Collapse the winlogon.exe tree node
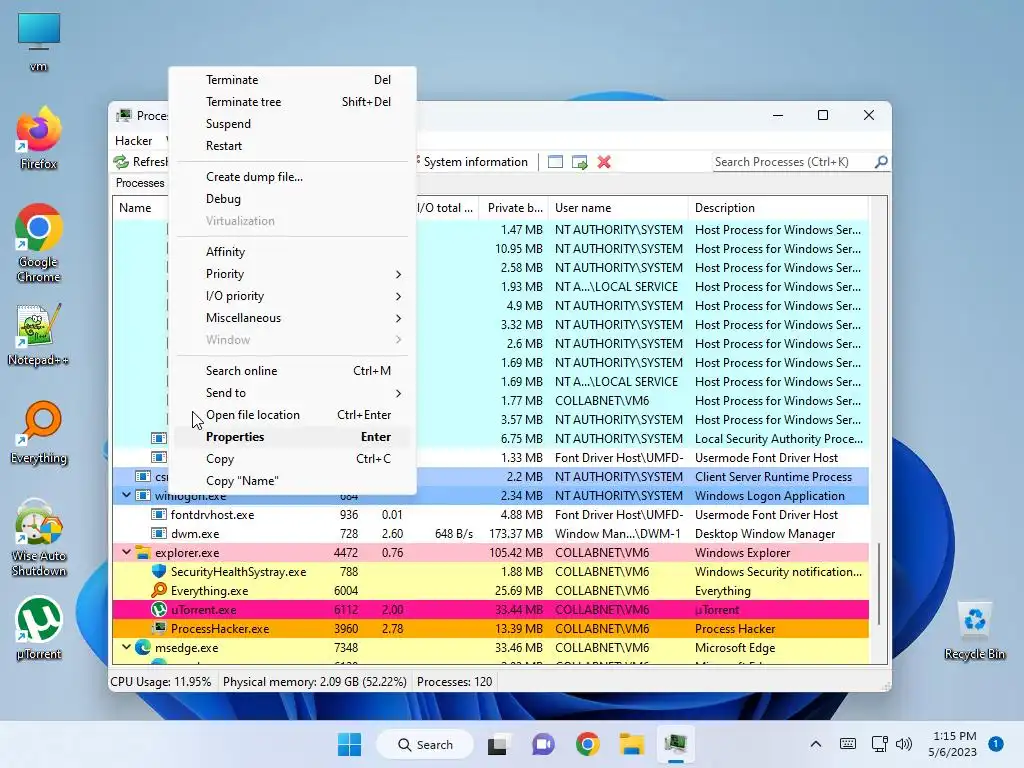The width and height of the screenshot is (1024, 768). click(x=127, y=495)
